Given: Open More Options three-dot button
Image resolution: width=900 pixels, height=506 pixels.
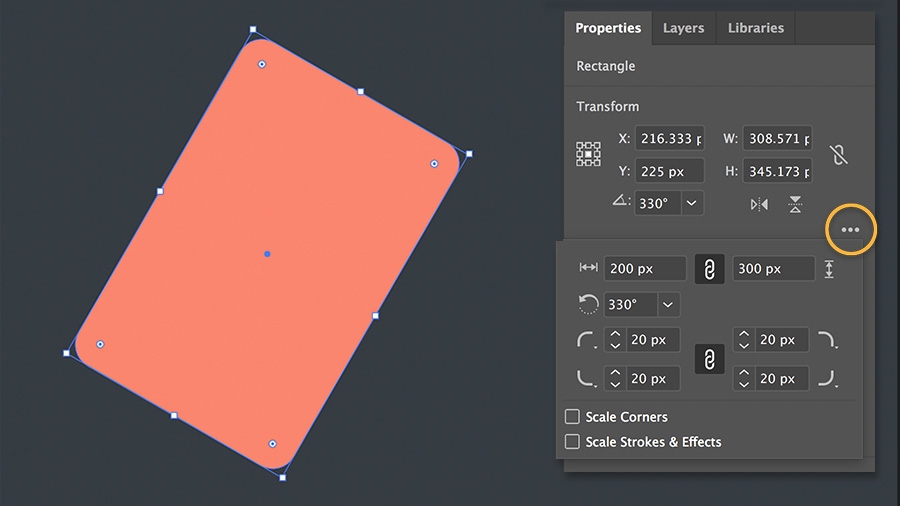Looking at the screenshot, I should point(850,230).
